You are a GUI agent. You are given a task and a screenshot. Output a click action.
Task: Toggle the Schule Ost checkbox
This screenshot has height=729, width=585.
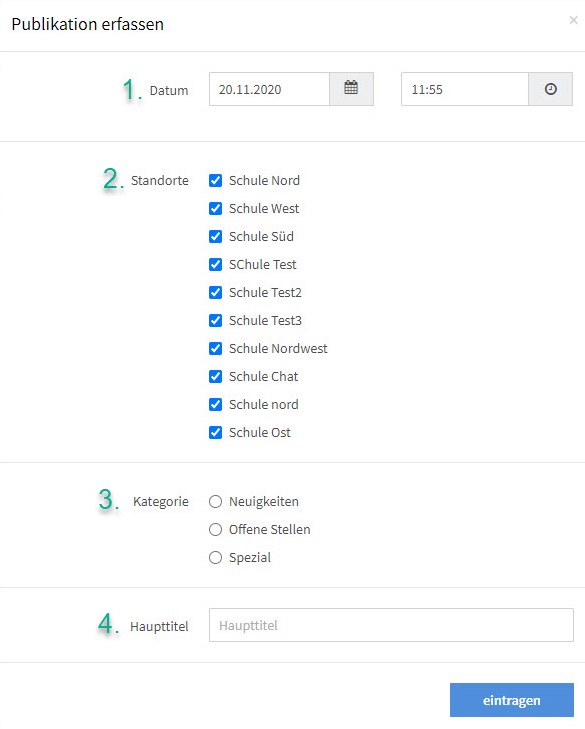point(215,432)
